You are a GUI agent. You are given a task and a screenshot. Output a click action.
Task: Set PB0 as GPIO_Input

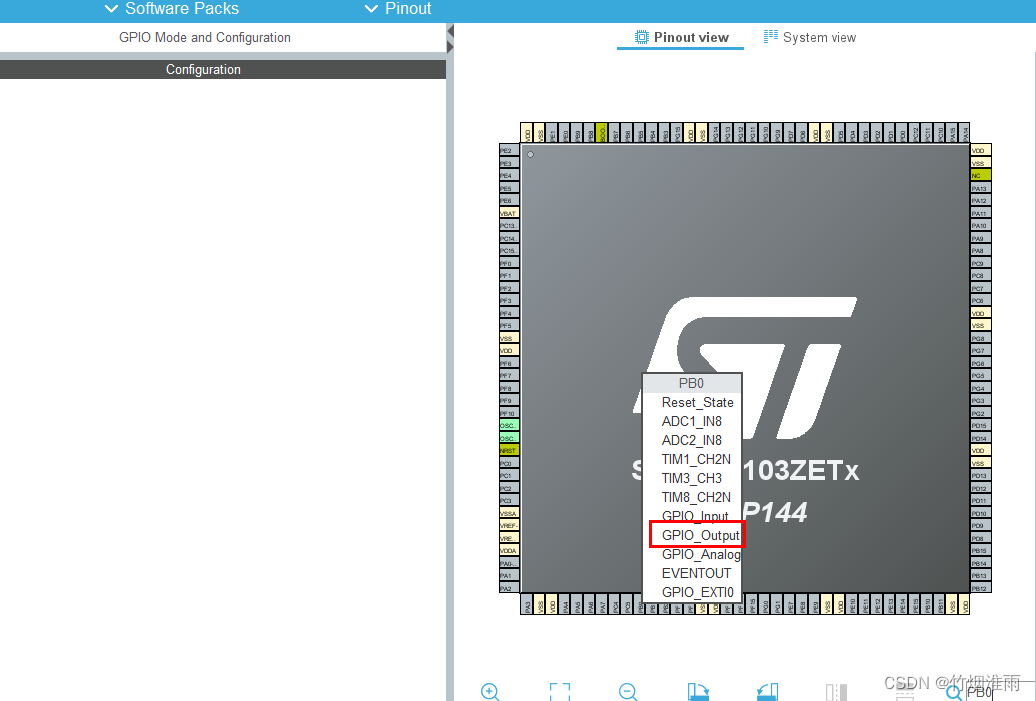[692, 516]
